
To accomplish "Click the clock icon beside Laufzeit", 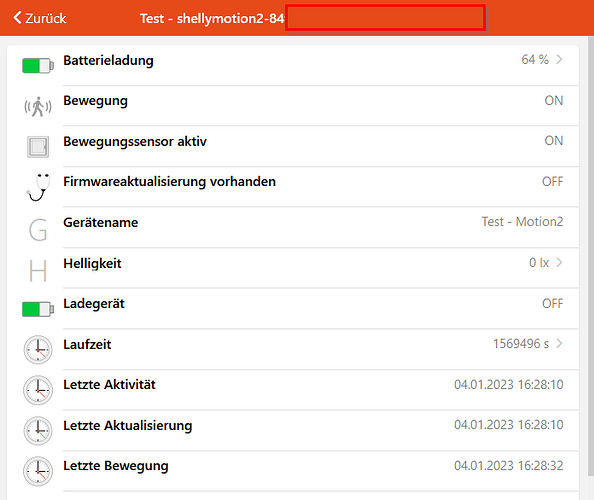I will [x=38, y=350].
